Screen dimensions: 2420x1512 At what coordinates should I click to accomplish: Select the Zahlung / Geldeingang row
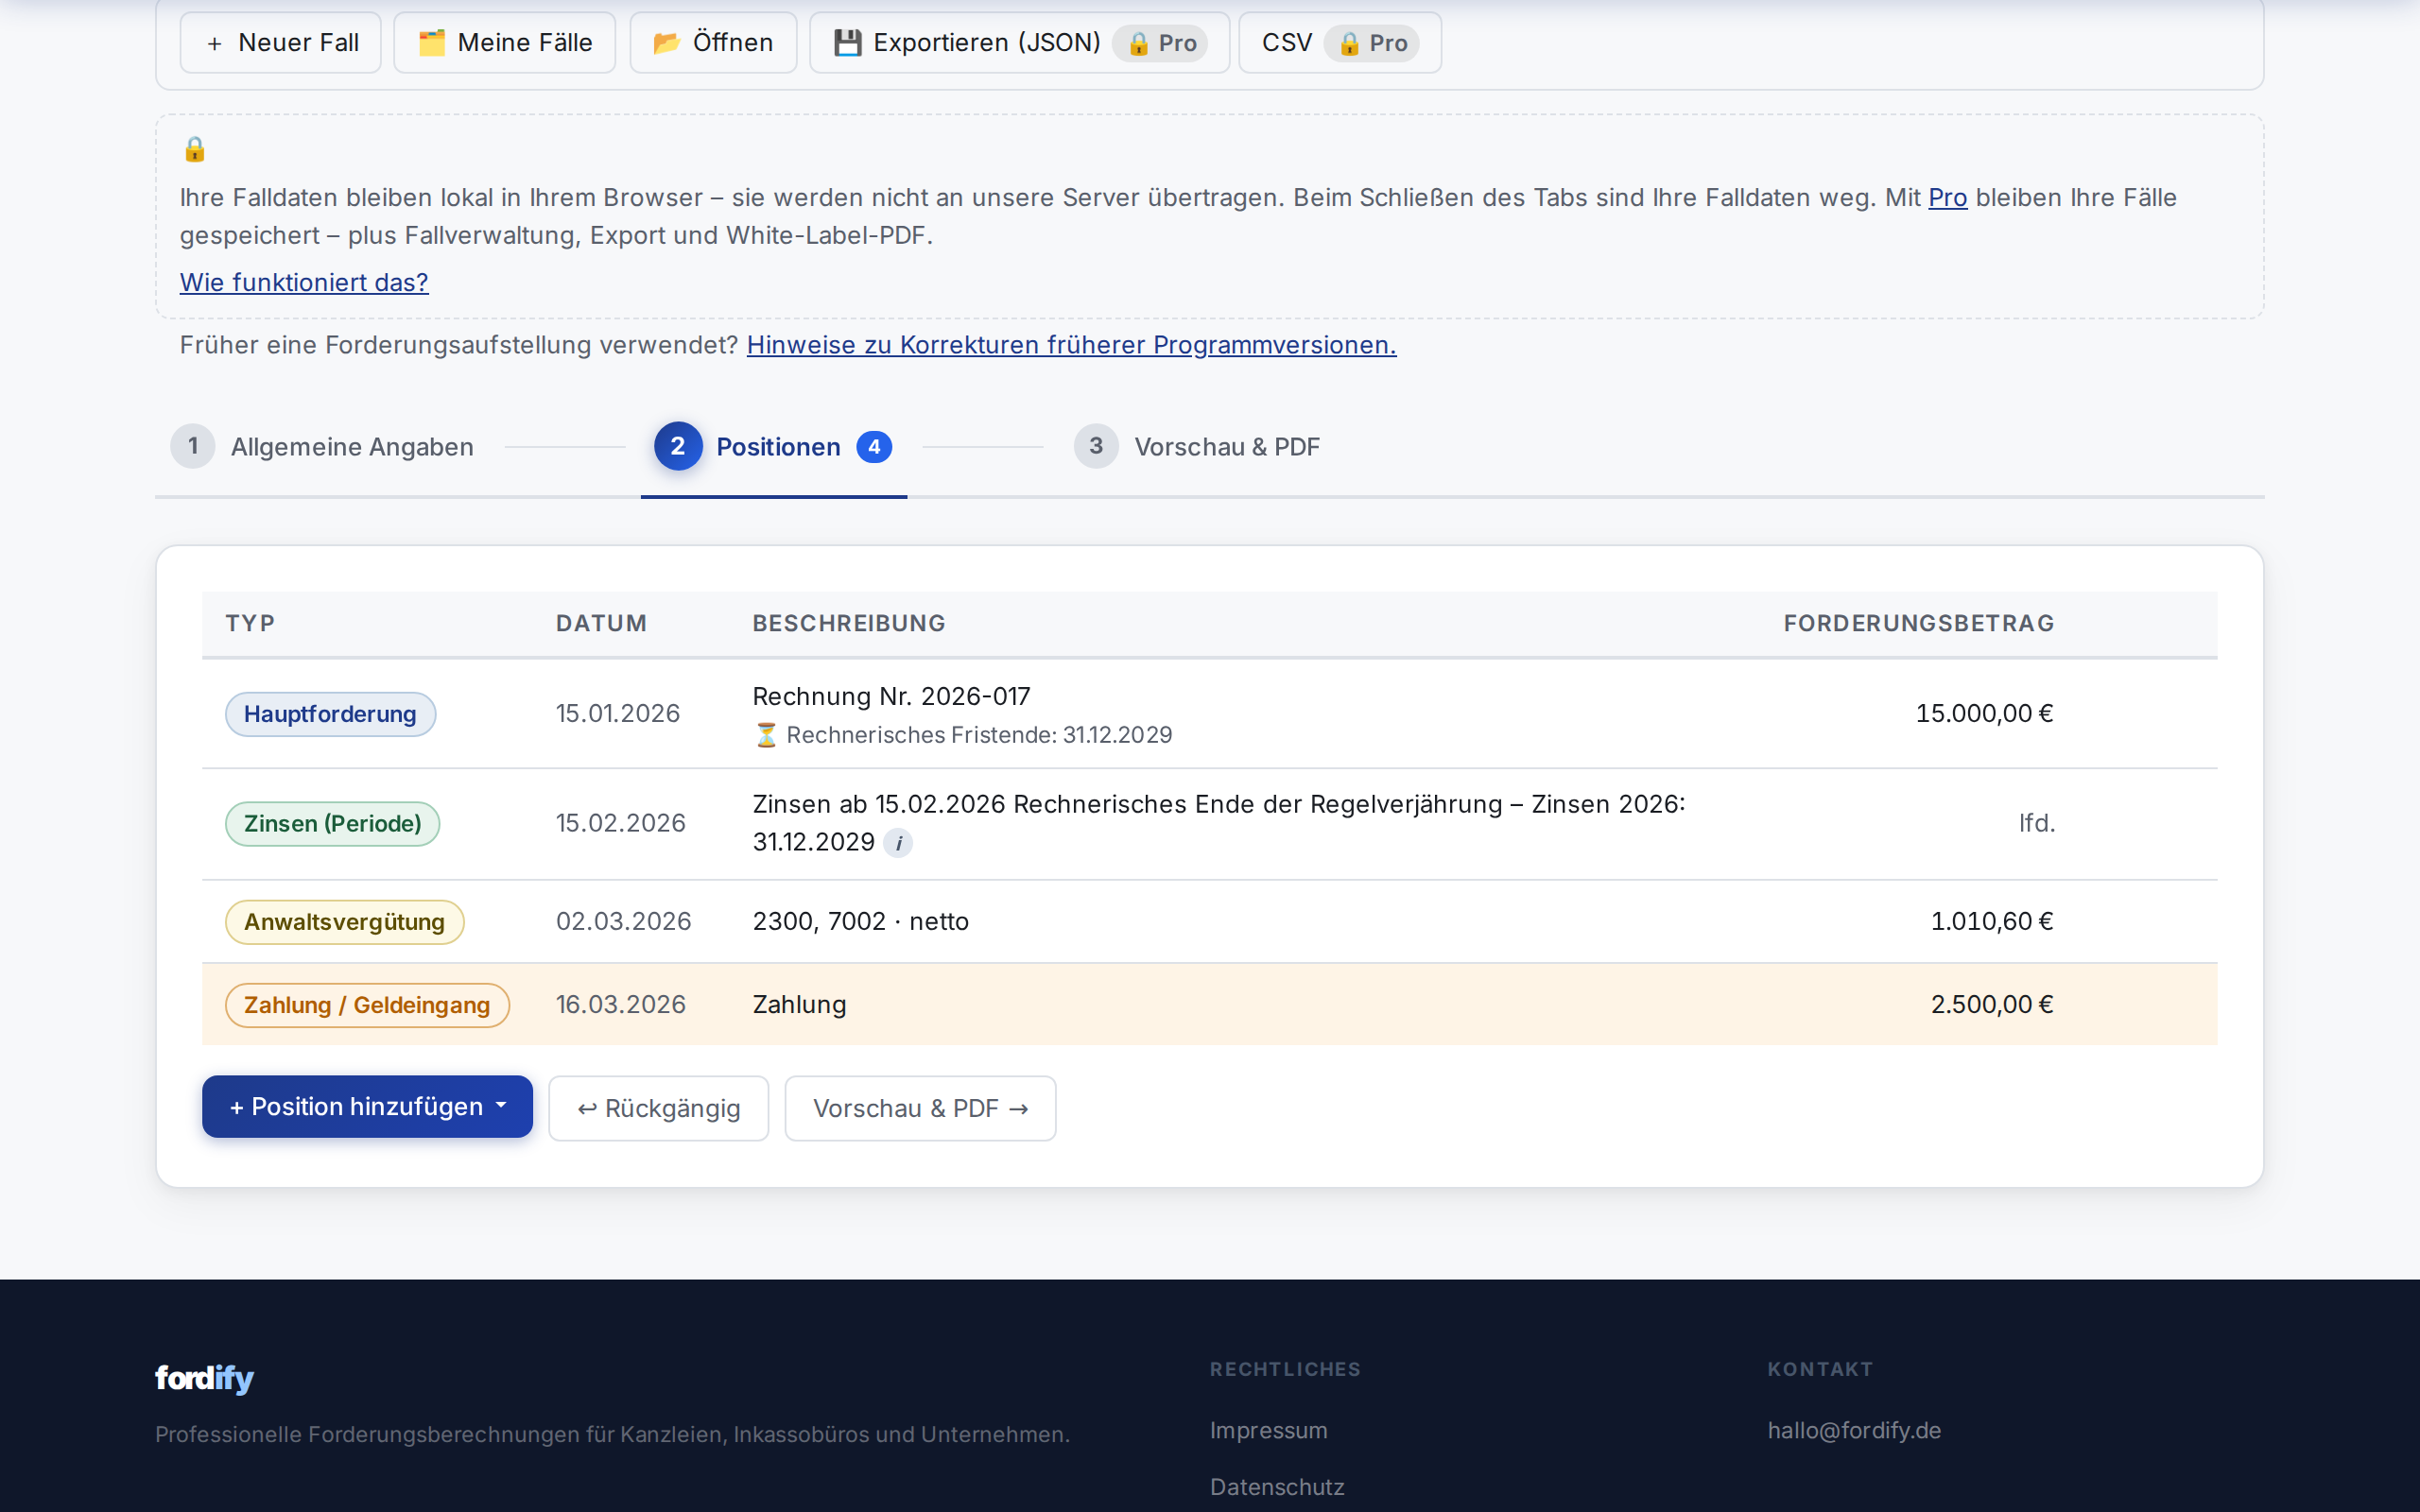click(x=1209, y=1004)
